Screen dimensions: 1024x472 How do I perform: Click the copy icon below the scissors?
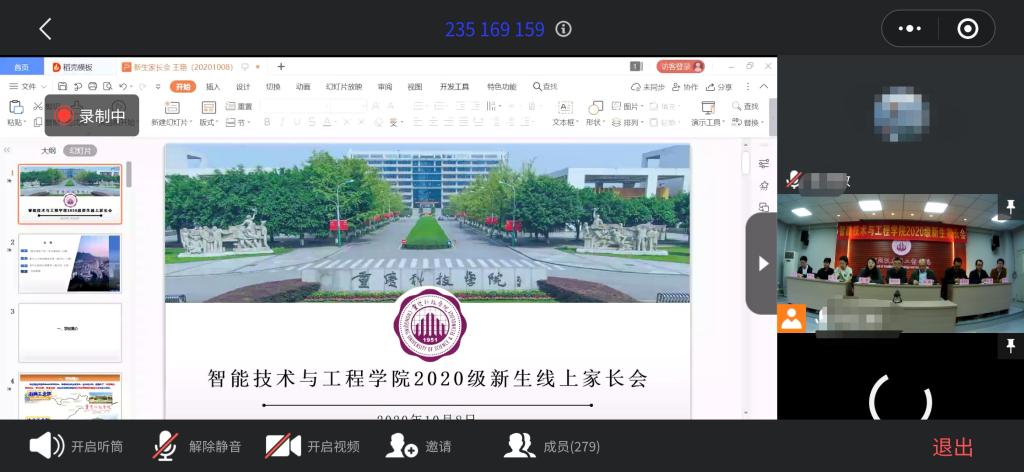pyautogui.click(x=38, y=122)
